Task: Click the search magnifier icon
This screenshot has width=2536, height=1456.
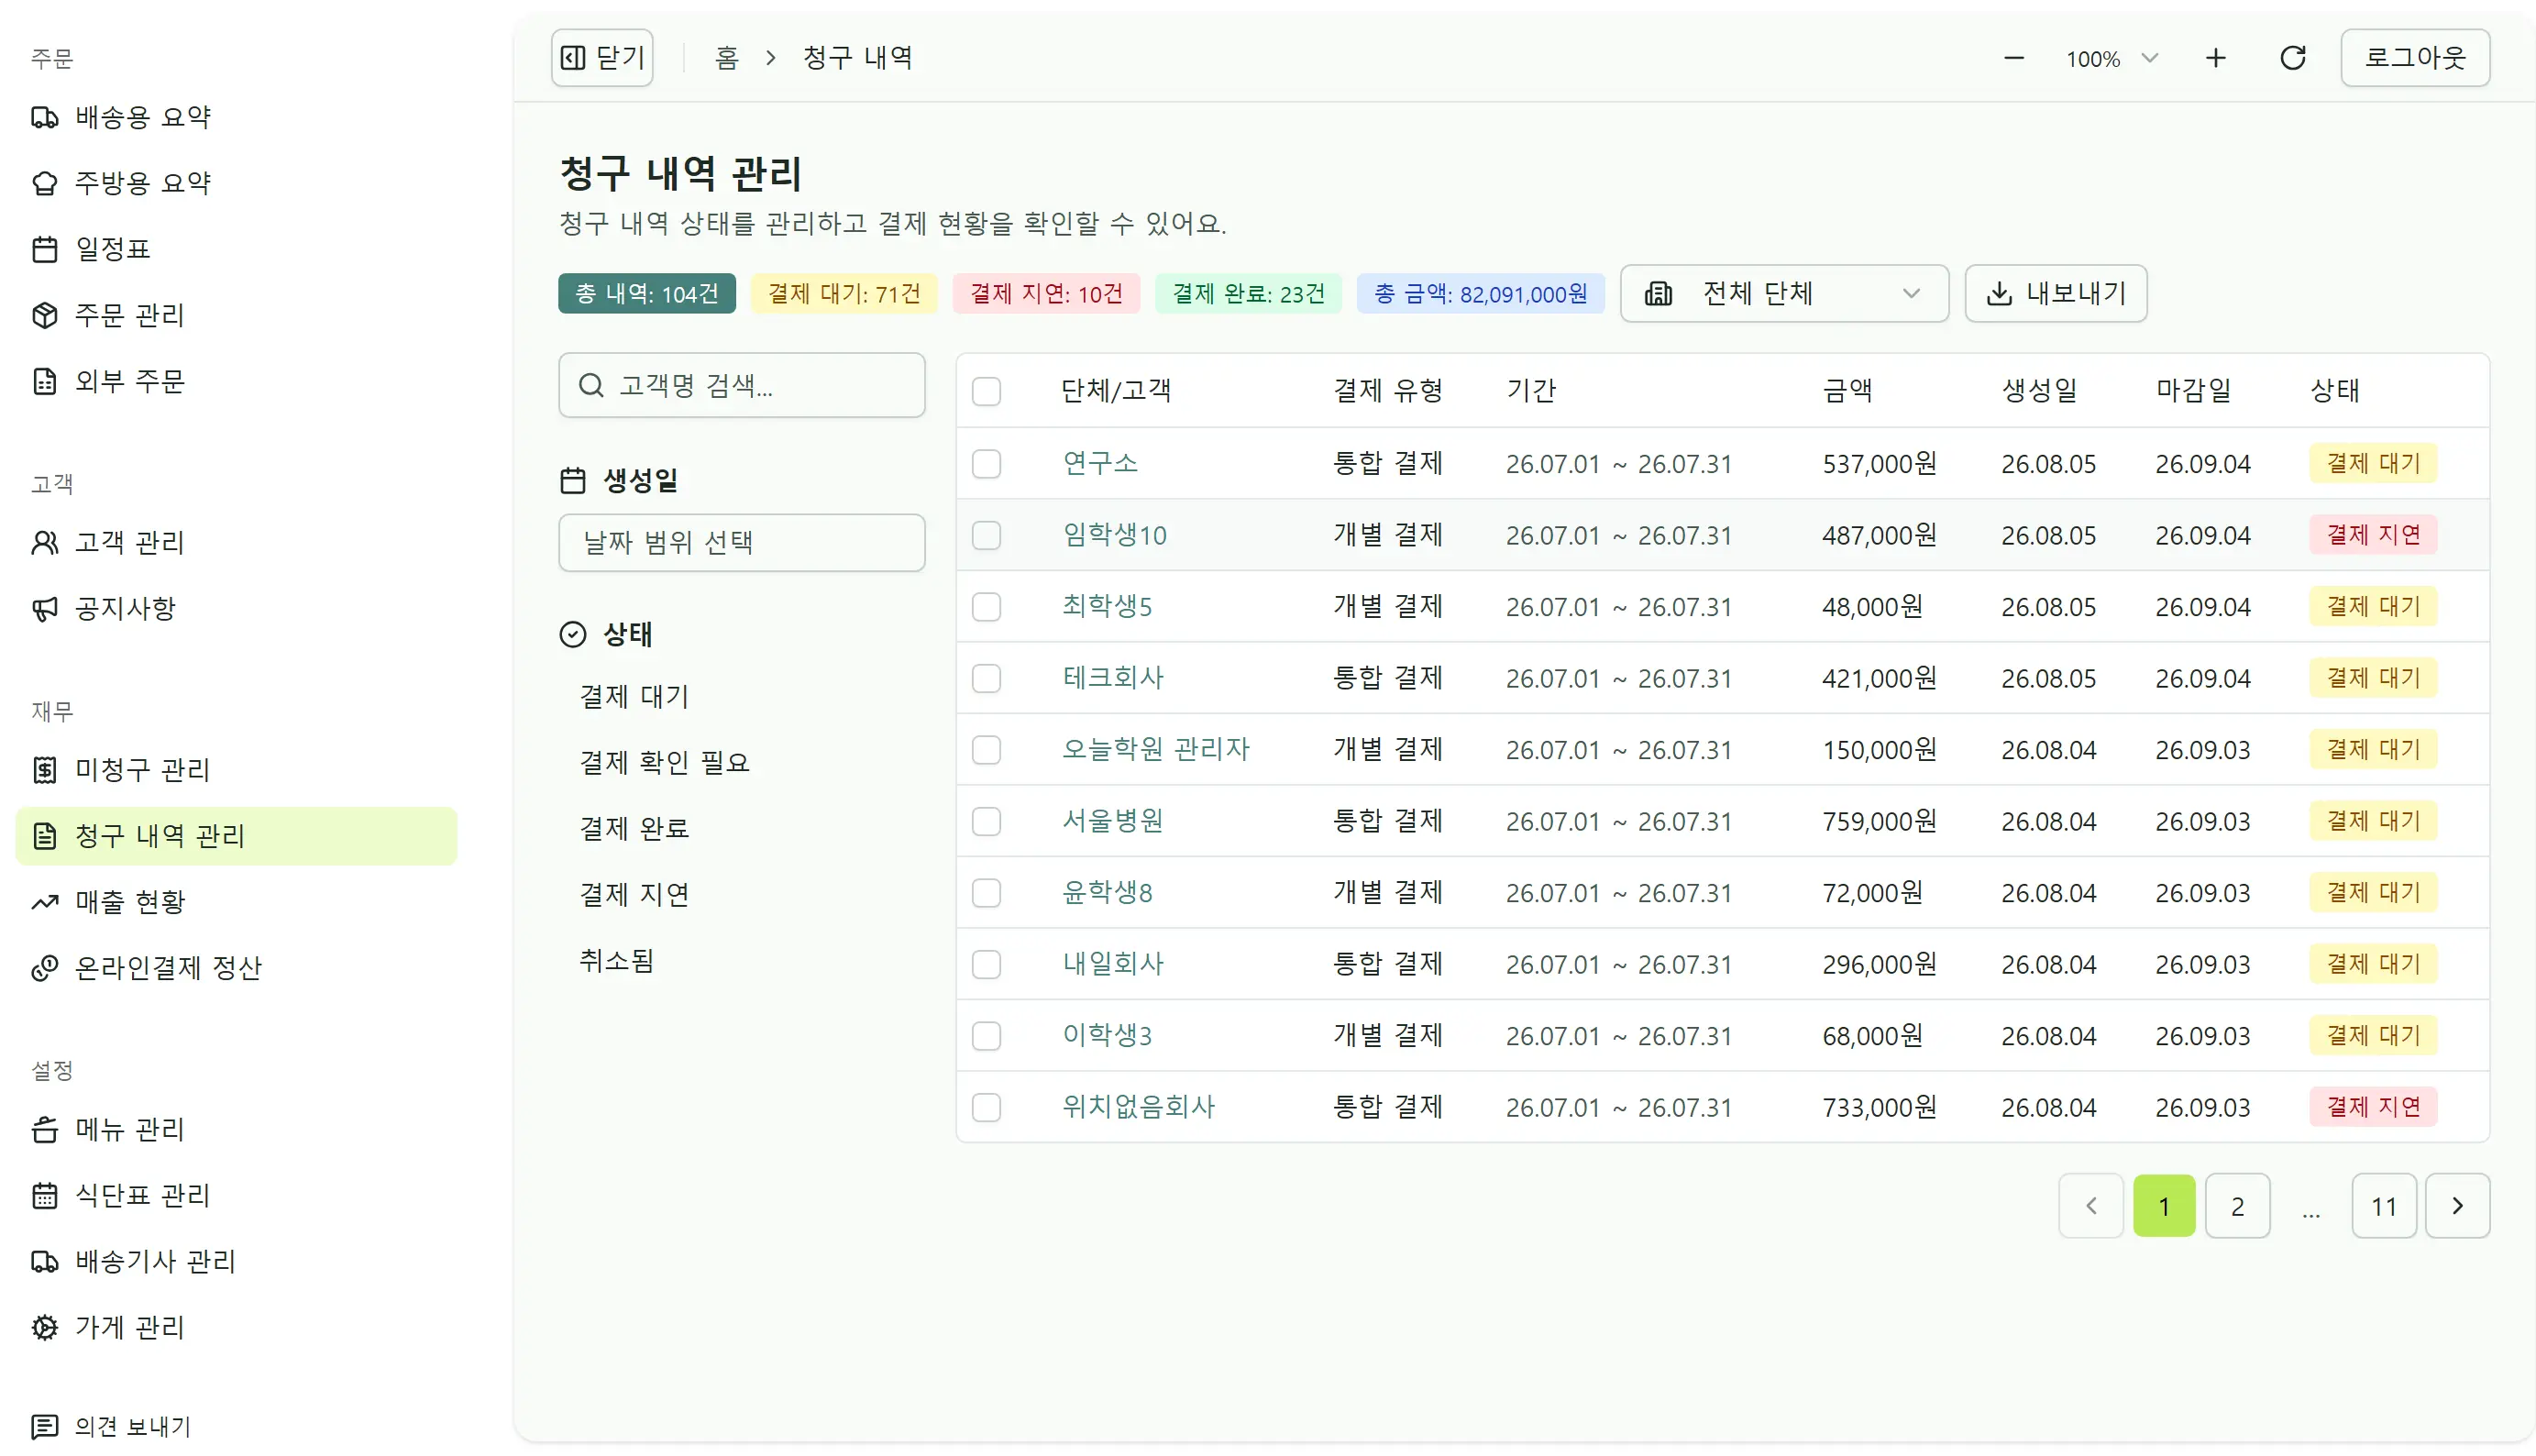Action: tap(591, 385)
